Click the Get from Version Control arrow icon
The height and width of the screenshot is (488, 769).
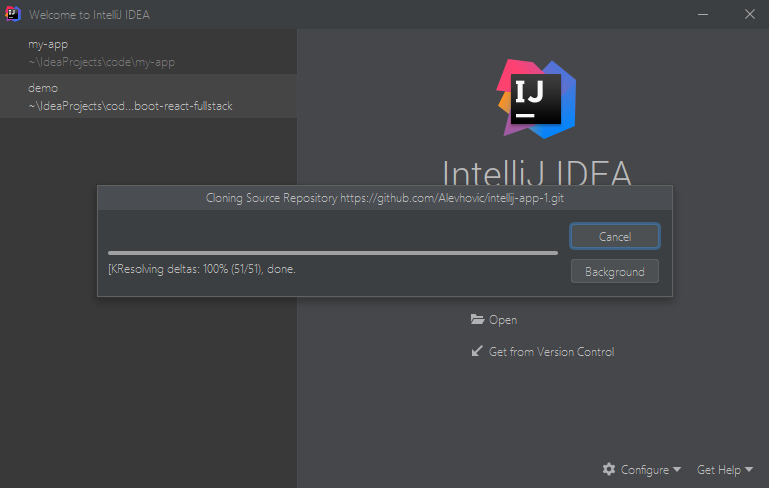click(477, 351)
